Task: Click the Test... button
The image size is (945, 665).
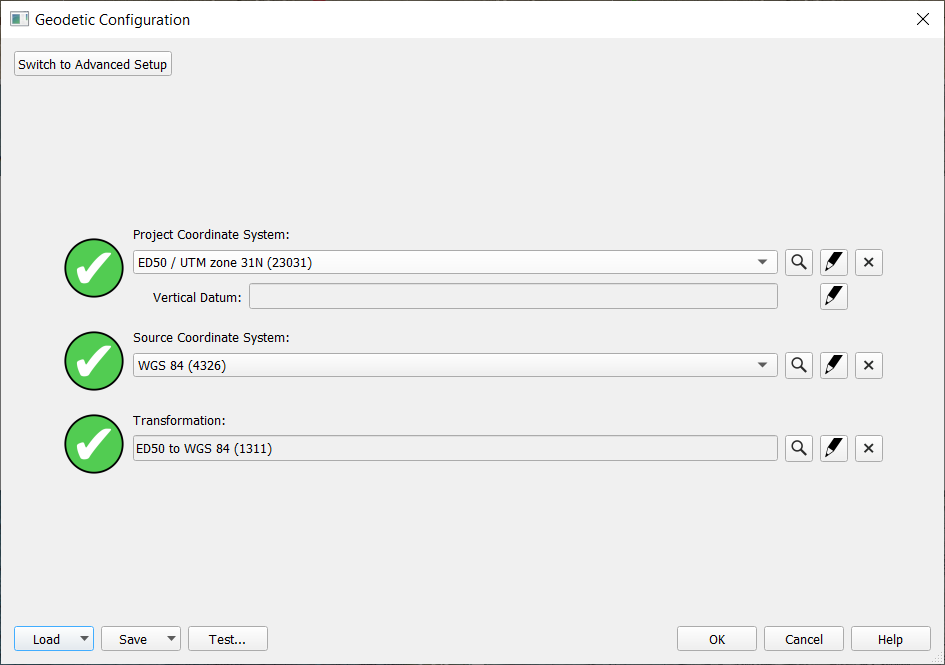Action: (x=227, y=639)
